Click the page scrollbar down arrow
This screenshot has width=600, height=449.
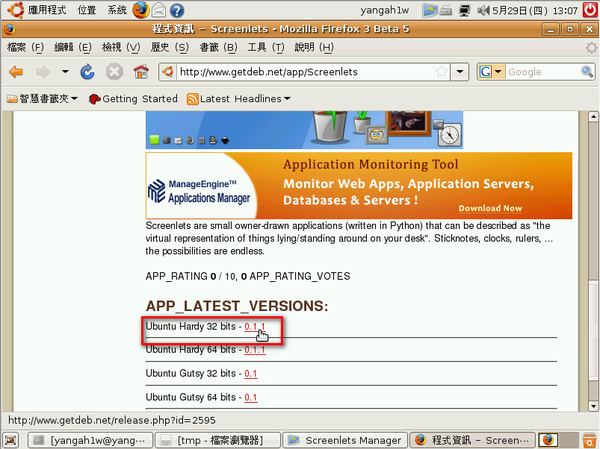593,406
